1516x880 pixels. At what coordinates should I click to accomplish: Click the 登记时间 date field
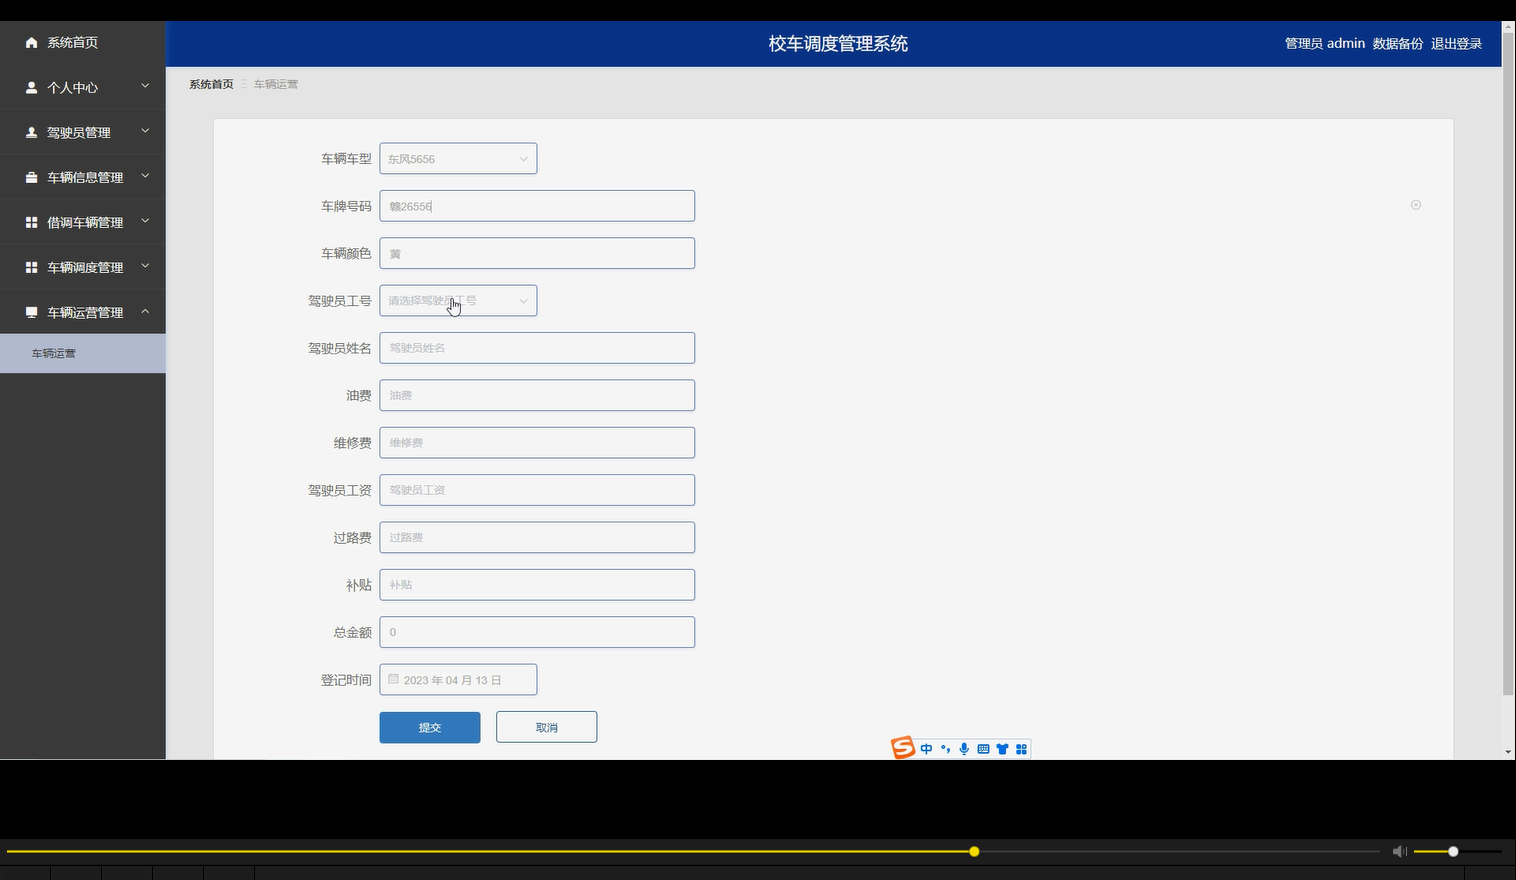[458, 679]
